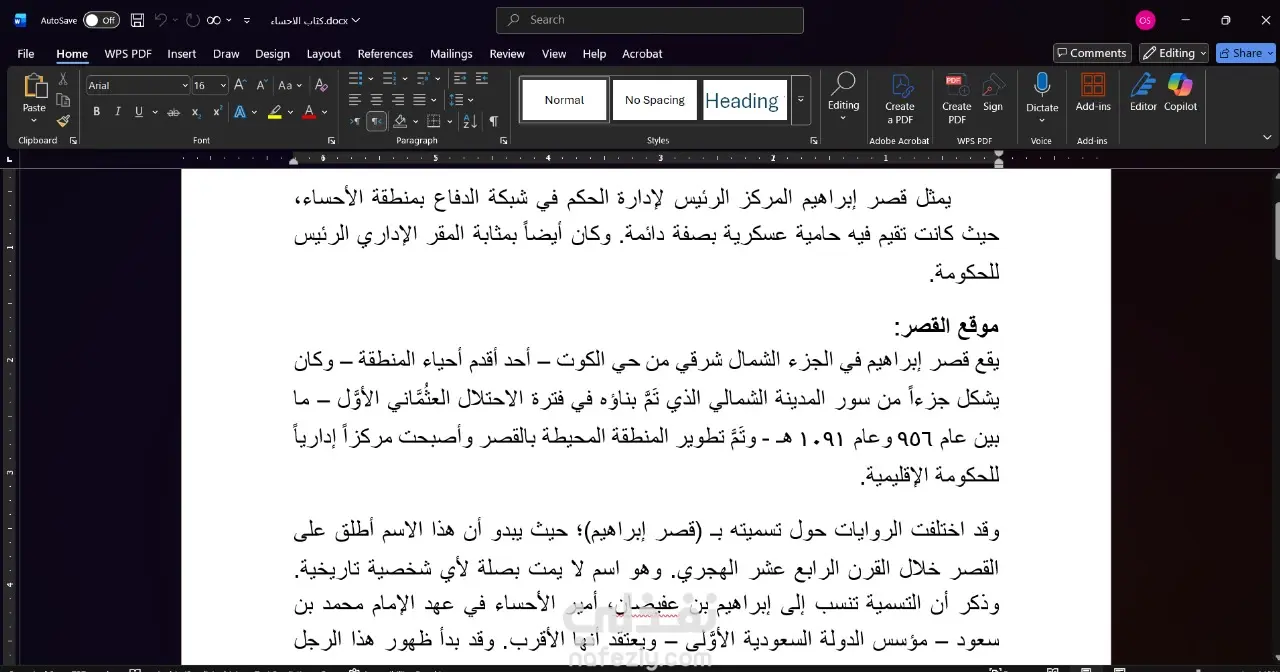The image size is (1280, 672).
Task: Click the Comments button
Action: click(x=1091, y=53)
